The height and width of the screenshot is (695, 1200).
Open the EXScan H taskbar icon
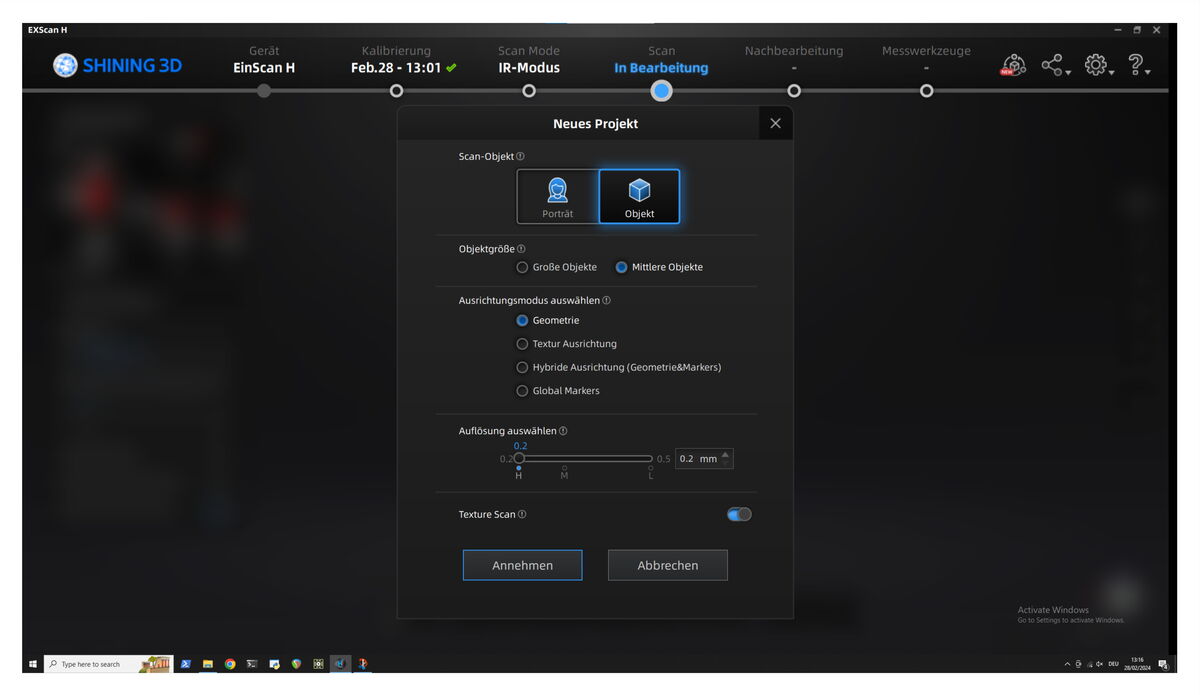[340, 664]
